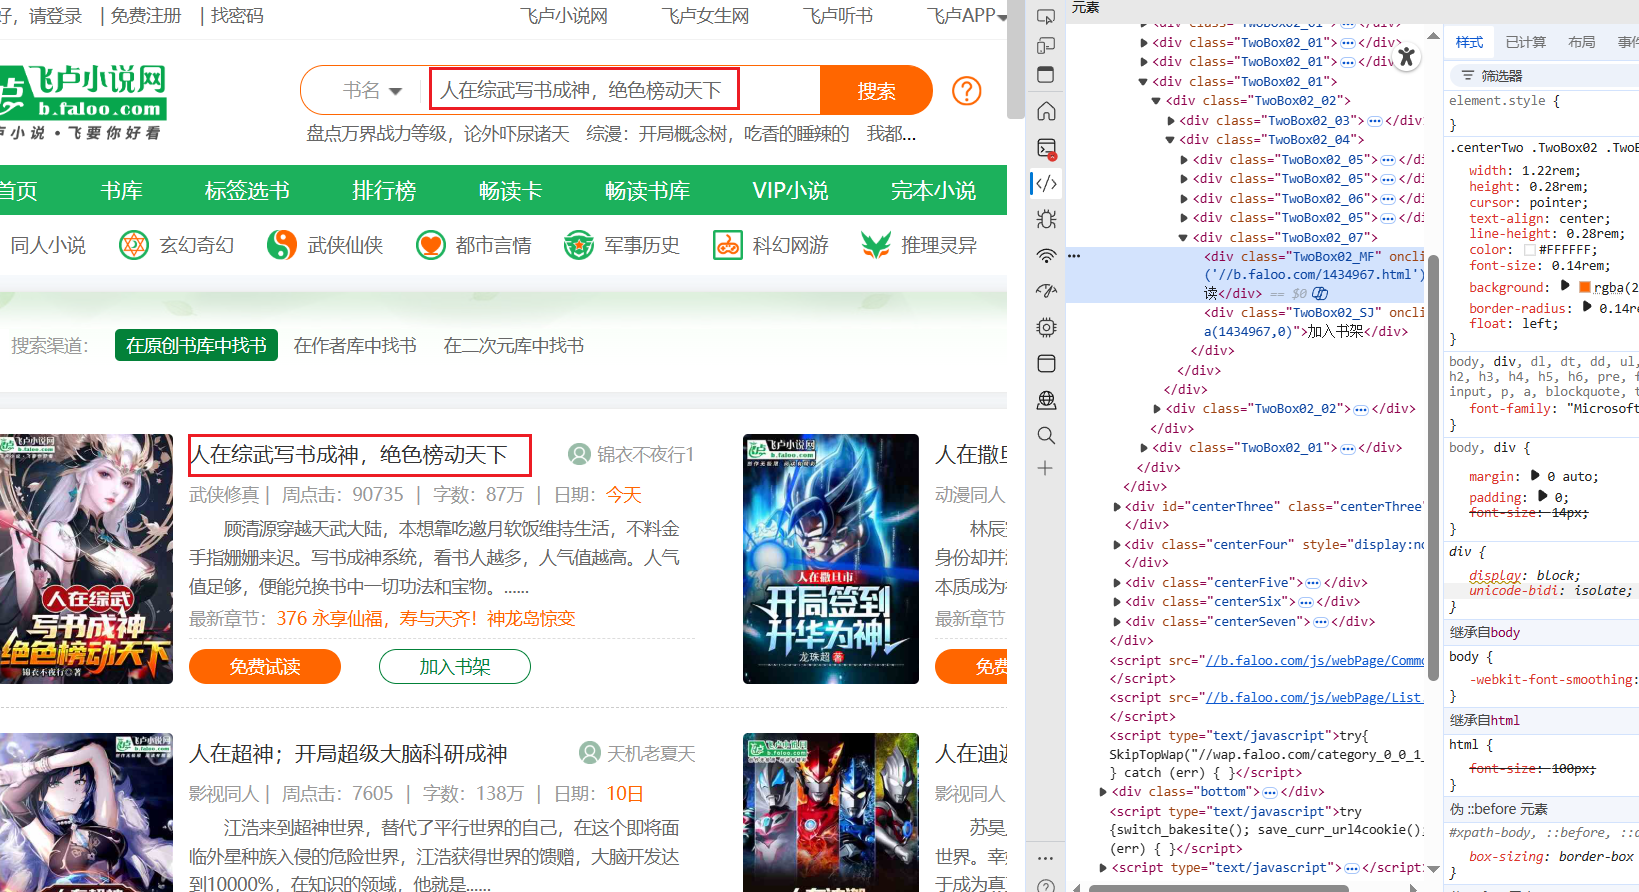The width and height of the screenshot is (1639, 892).
Task: Expand the TwoBox02_06 div node
Action: 1184,199
